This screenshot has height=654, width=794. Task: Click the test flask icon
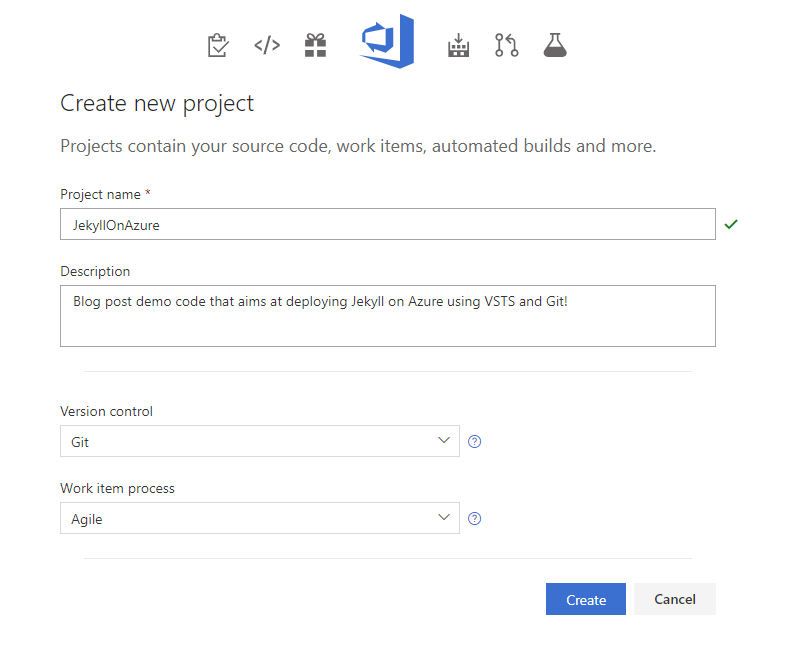click(555, 45)
